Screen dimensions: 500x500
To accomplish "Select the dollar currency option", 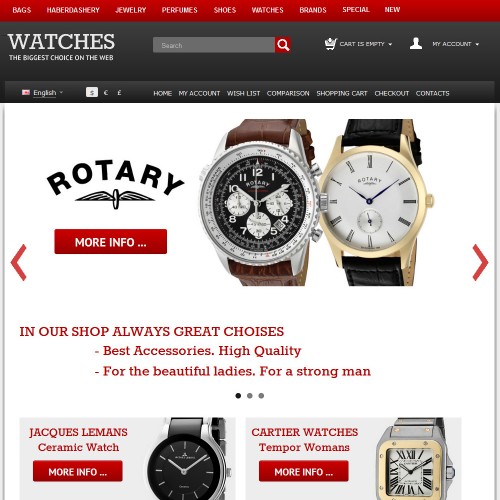I will 92,92.
